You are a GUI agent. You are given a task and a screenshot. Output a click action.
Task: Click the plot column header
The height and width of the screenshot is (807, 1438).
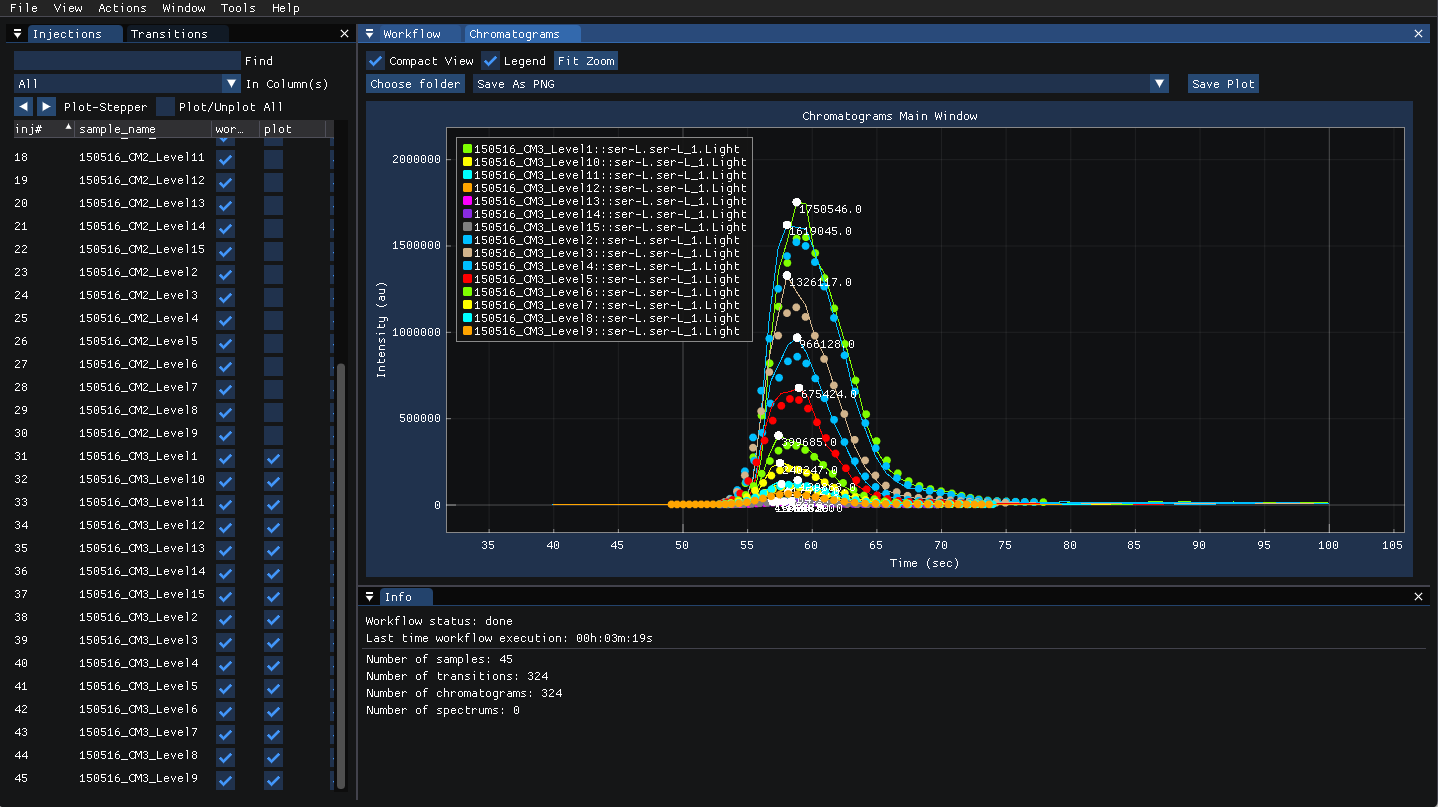[x=293, y=129]
